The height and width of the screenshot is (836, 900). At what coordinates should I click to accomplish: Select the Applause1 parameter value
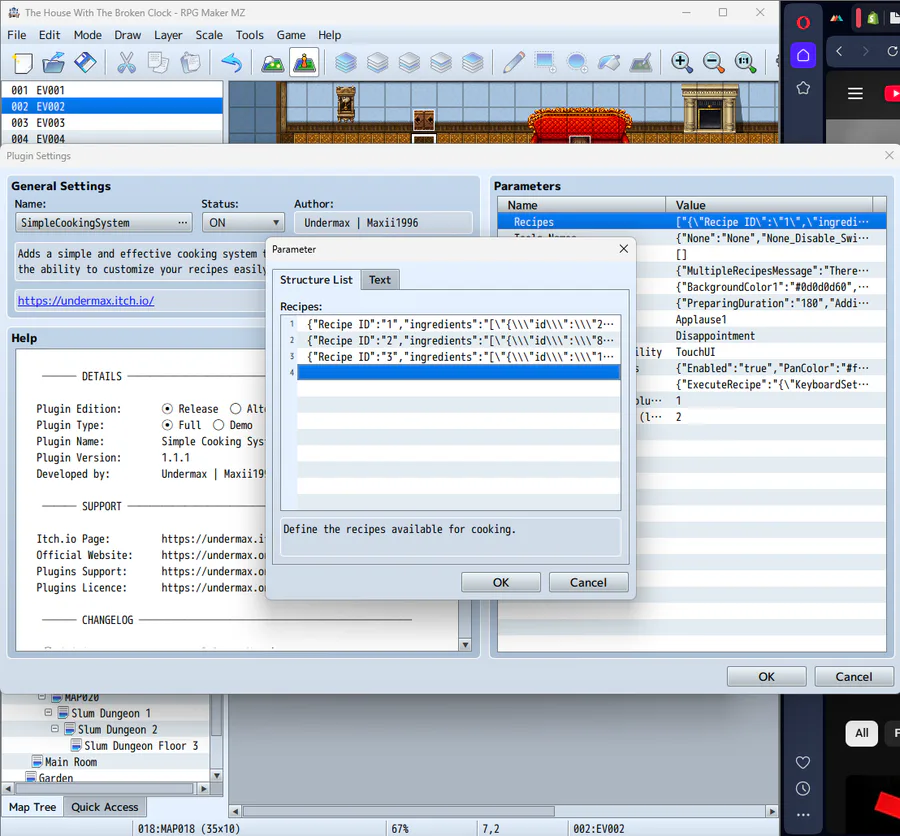pos(701,319)
